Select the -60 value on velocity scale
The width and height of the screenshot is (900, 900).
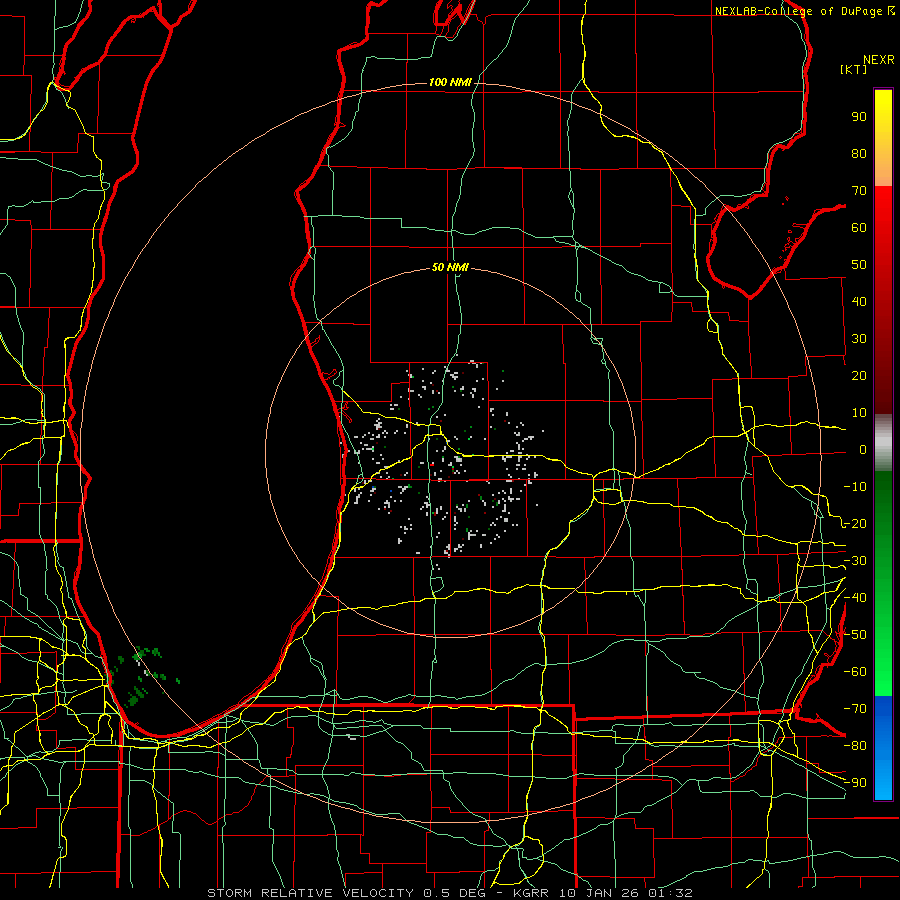pos(855,672)
